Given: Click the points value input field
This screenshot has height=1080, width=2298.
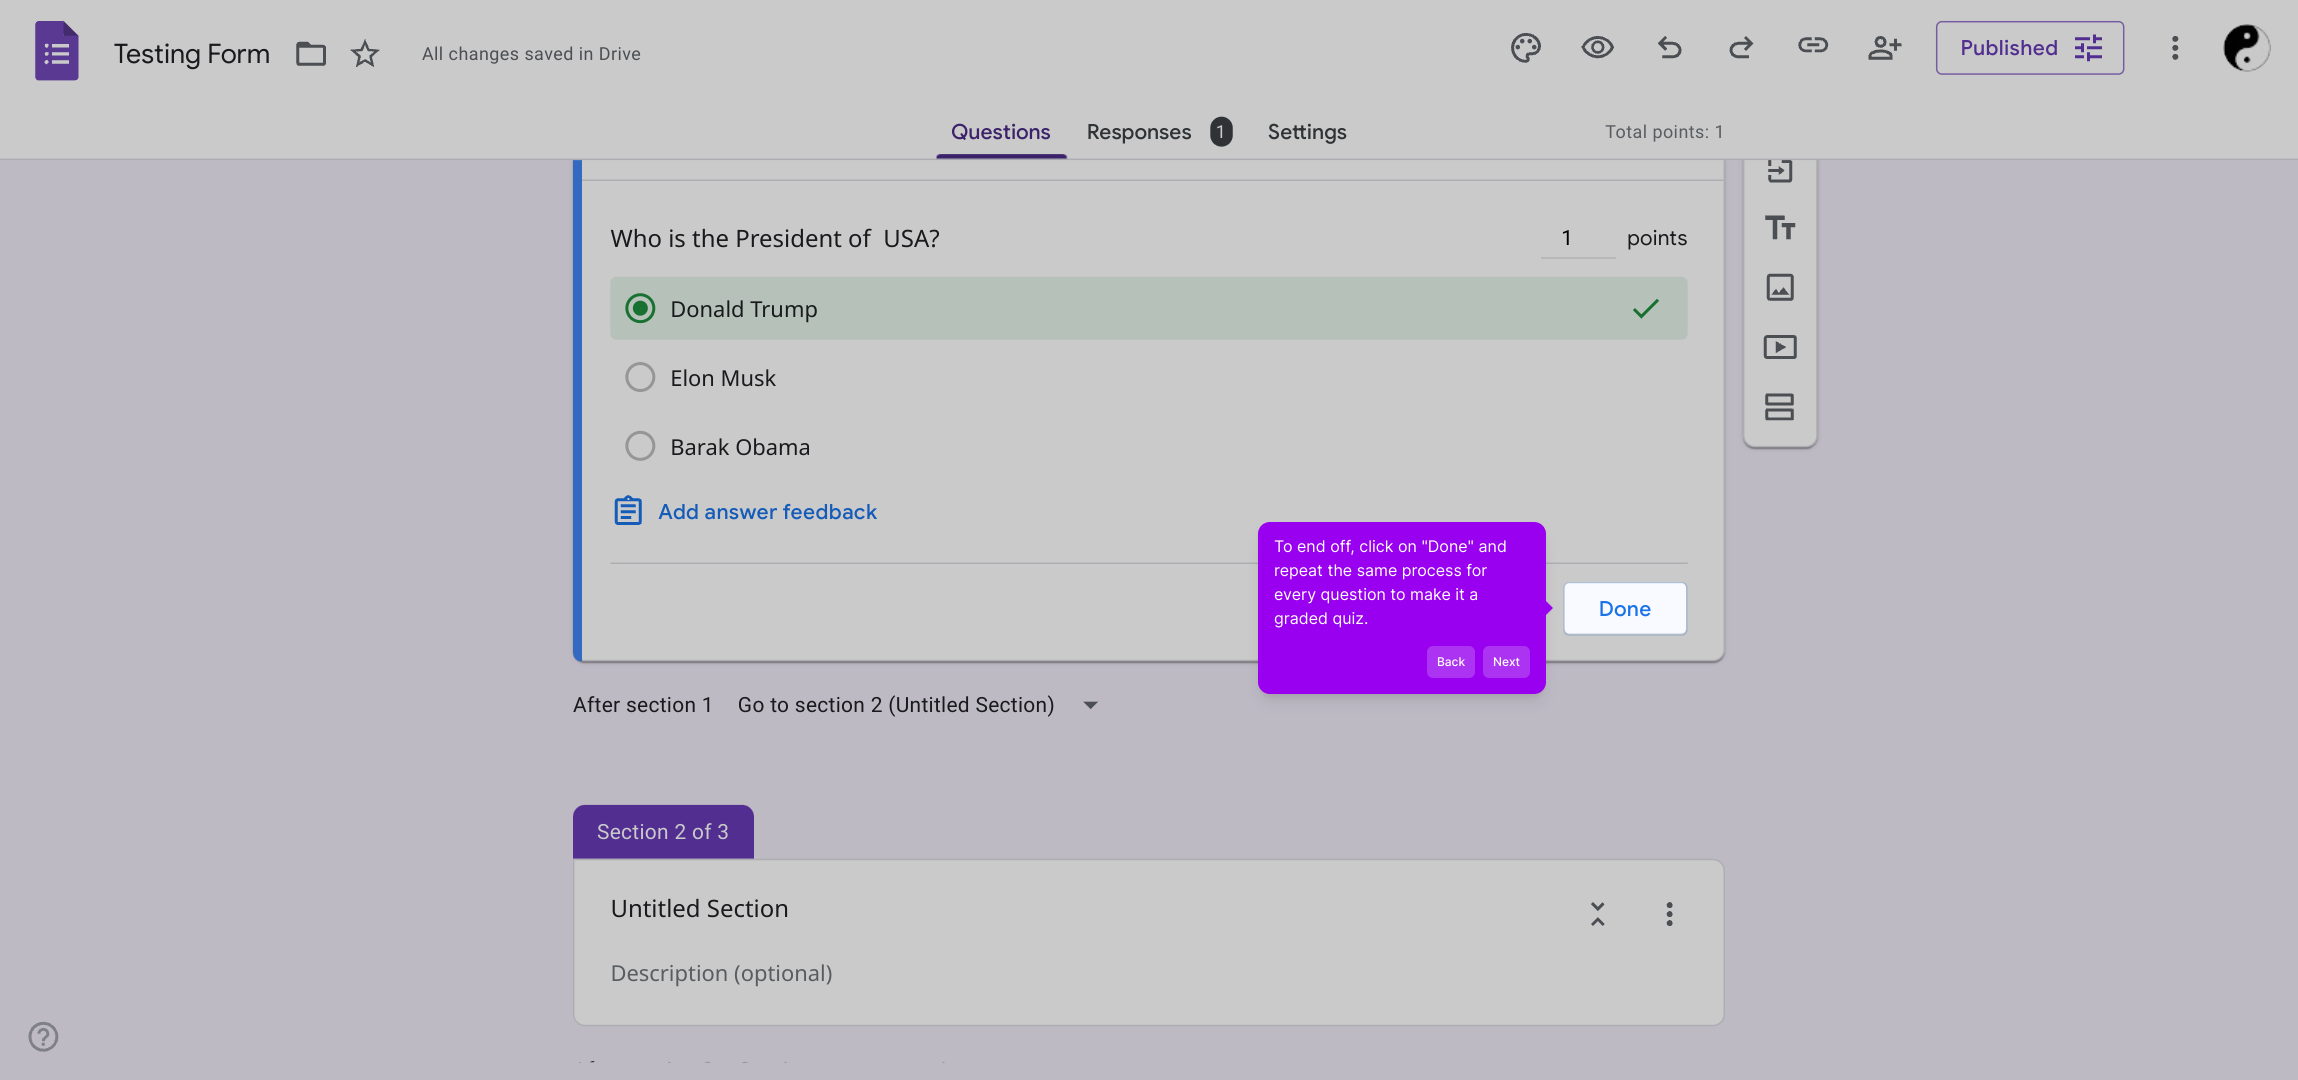Looking at the screenshot, I should click(1576, 238).
